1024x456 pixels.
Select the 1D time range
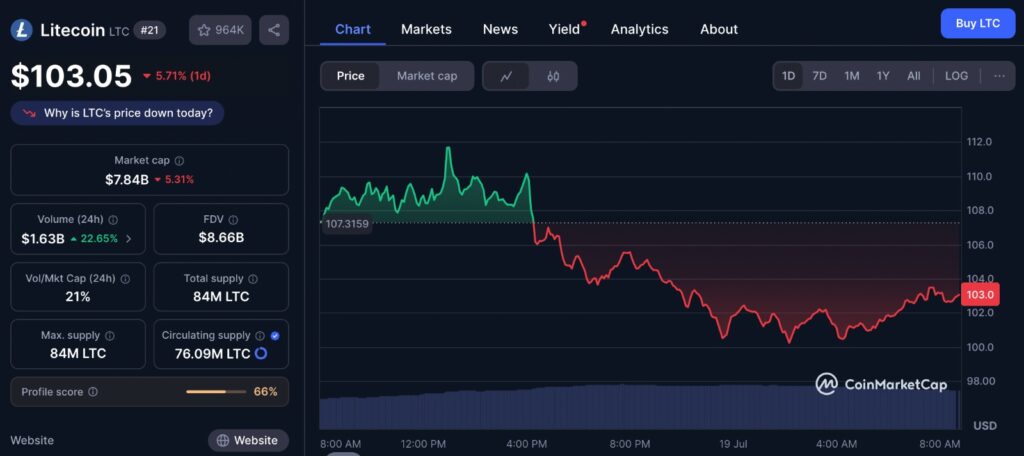point(788,76)
